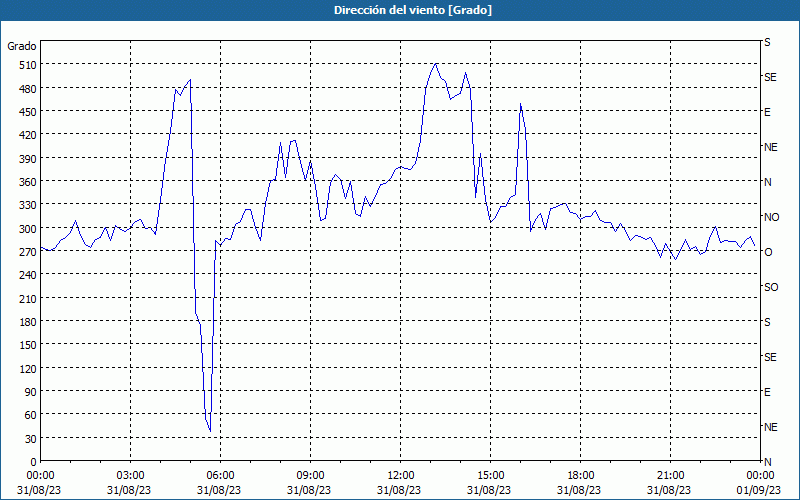Click the wind line peak touching 510
Image resolution: width=800 pixels, height=500 pixels.
click(x=435, y=64)
